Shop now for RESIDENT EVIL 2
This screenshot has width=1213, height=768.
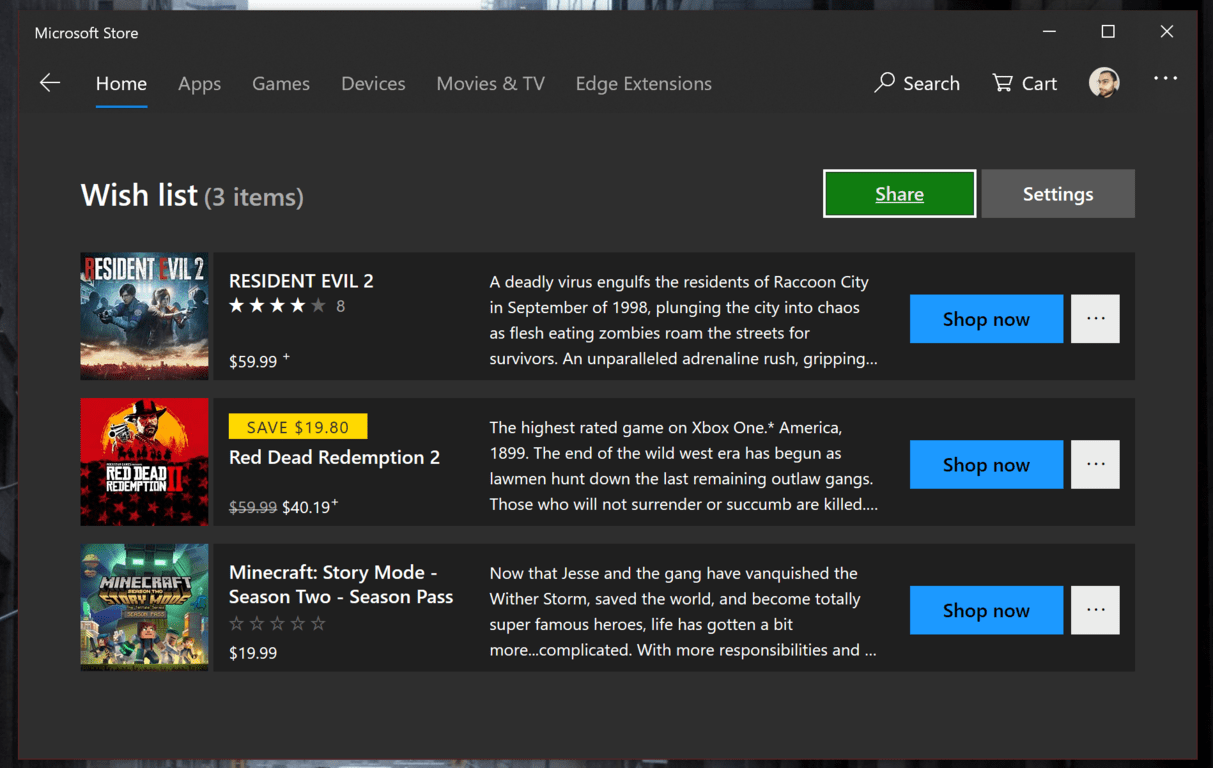tap(986, 319)
